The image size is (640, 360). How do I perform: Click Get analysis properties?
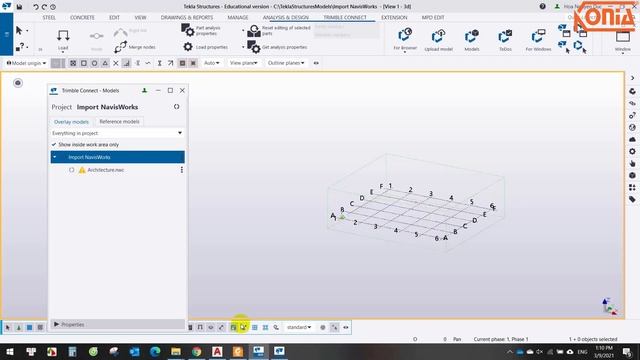coord(278,47)
